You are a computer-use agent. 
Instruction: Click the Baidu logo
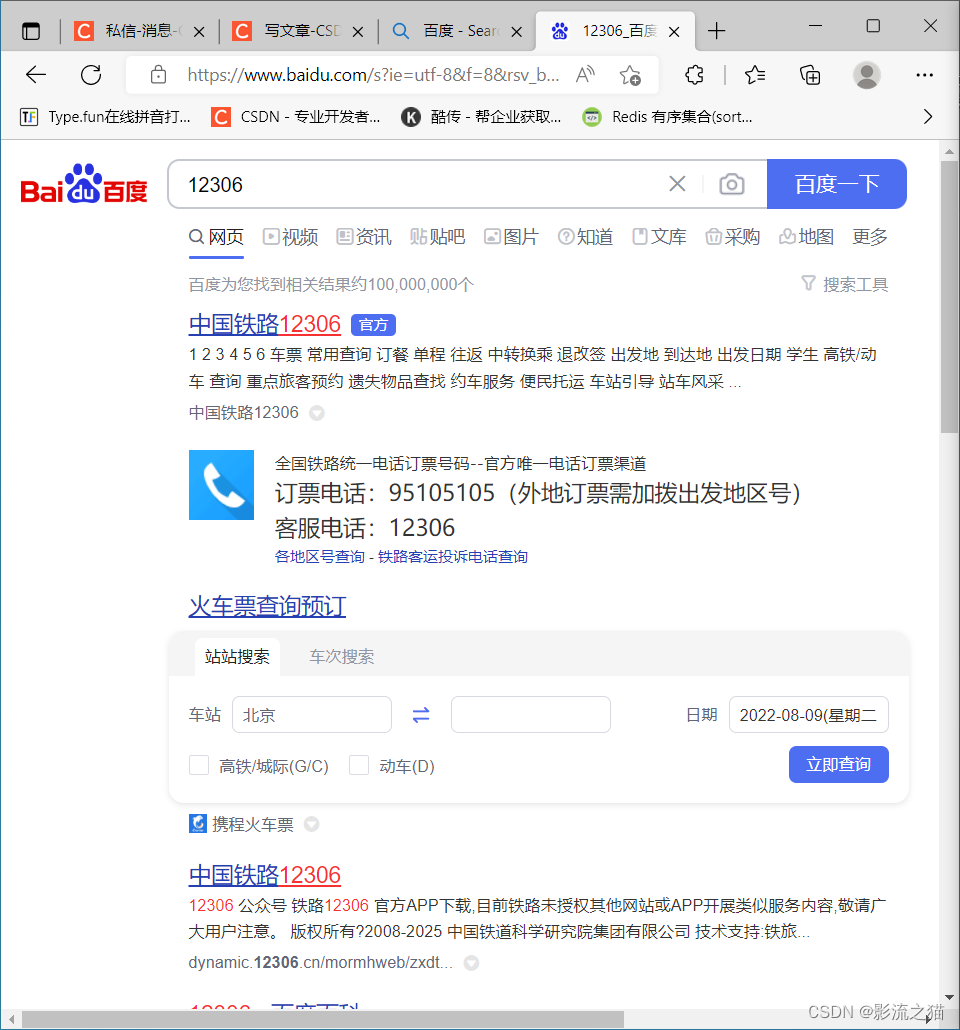pos(84,184)
